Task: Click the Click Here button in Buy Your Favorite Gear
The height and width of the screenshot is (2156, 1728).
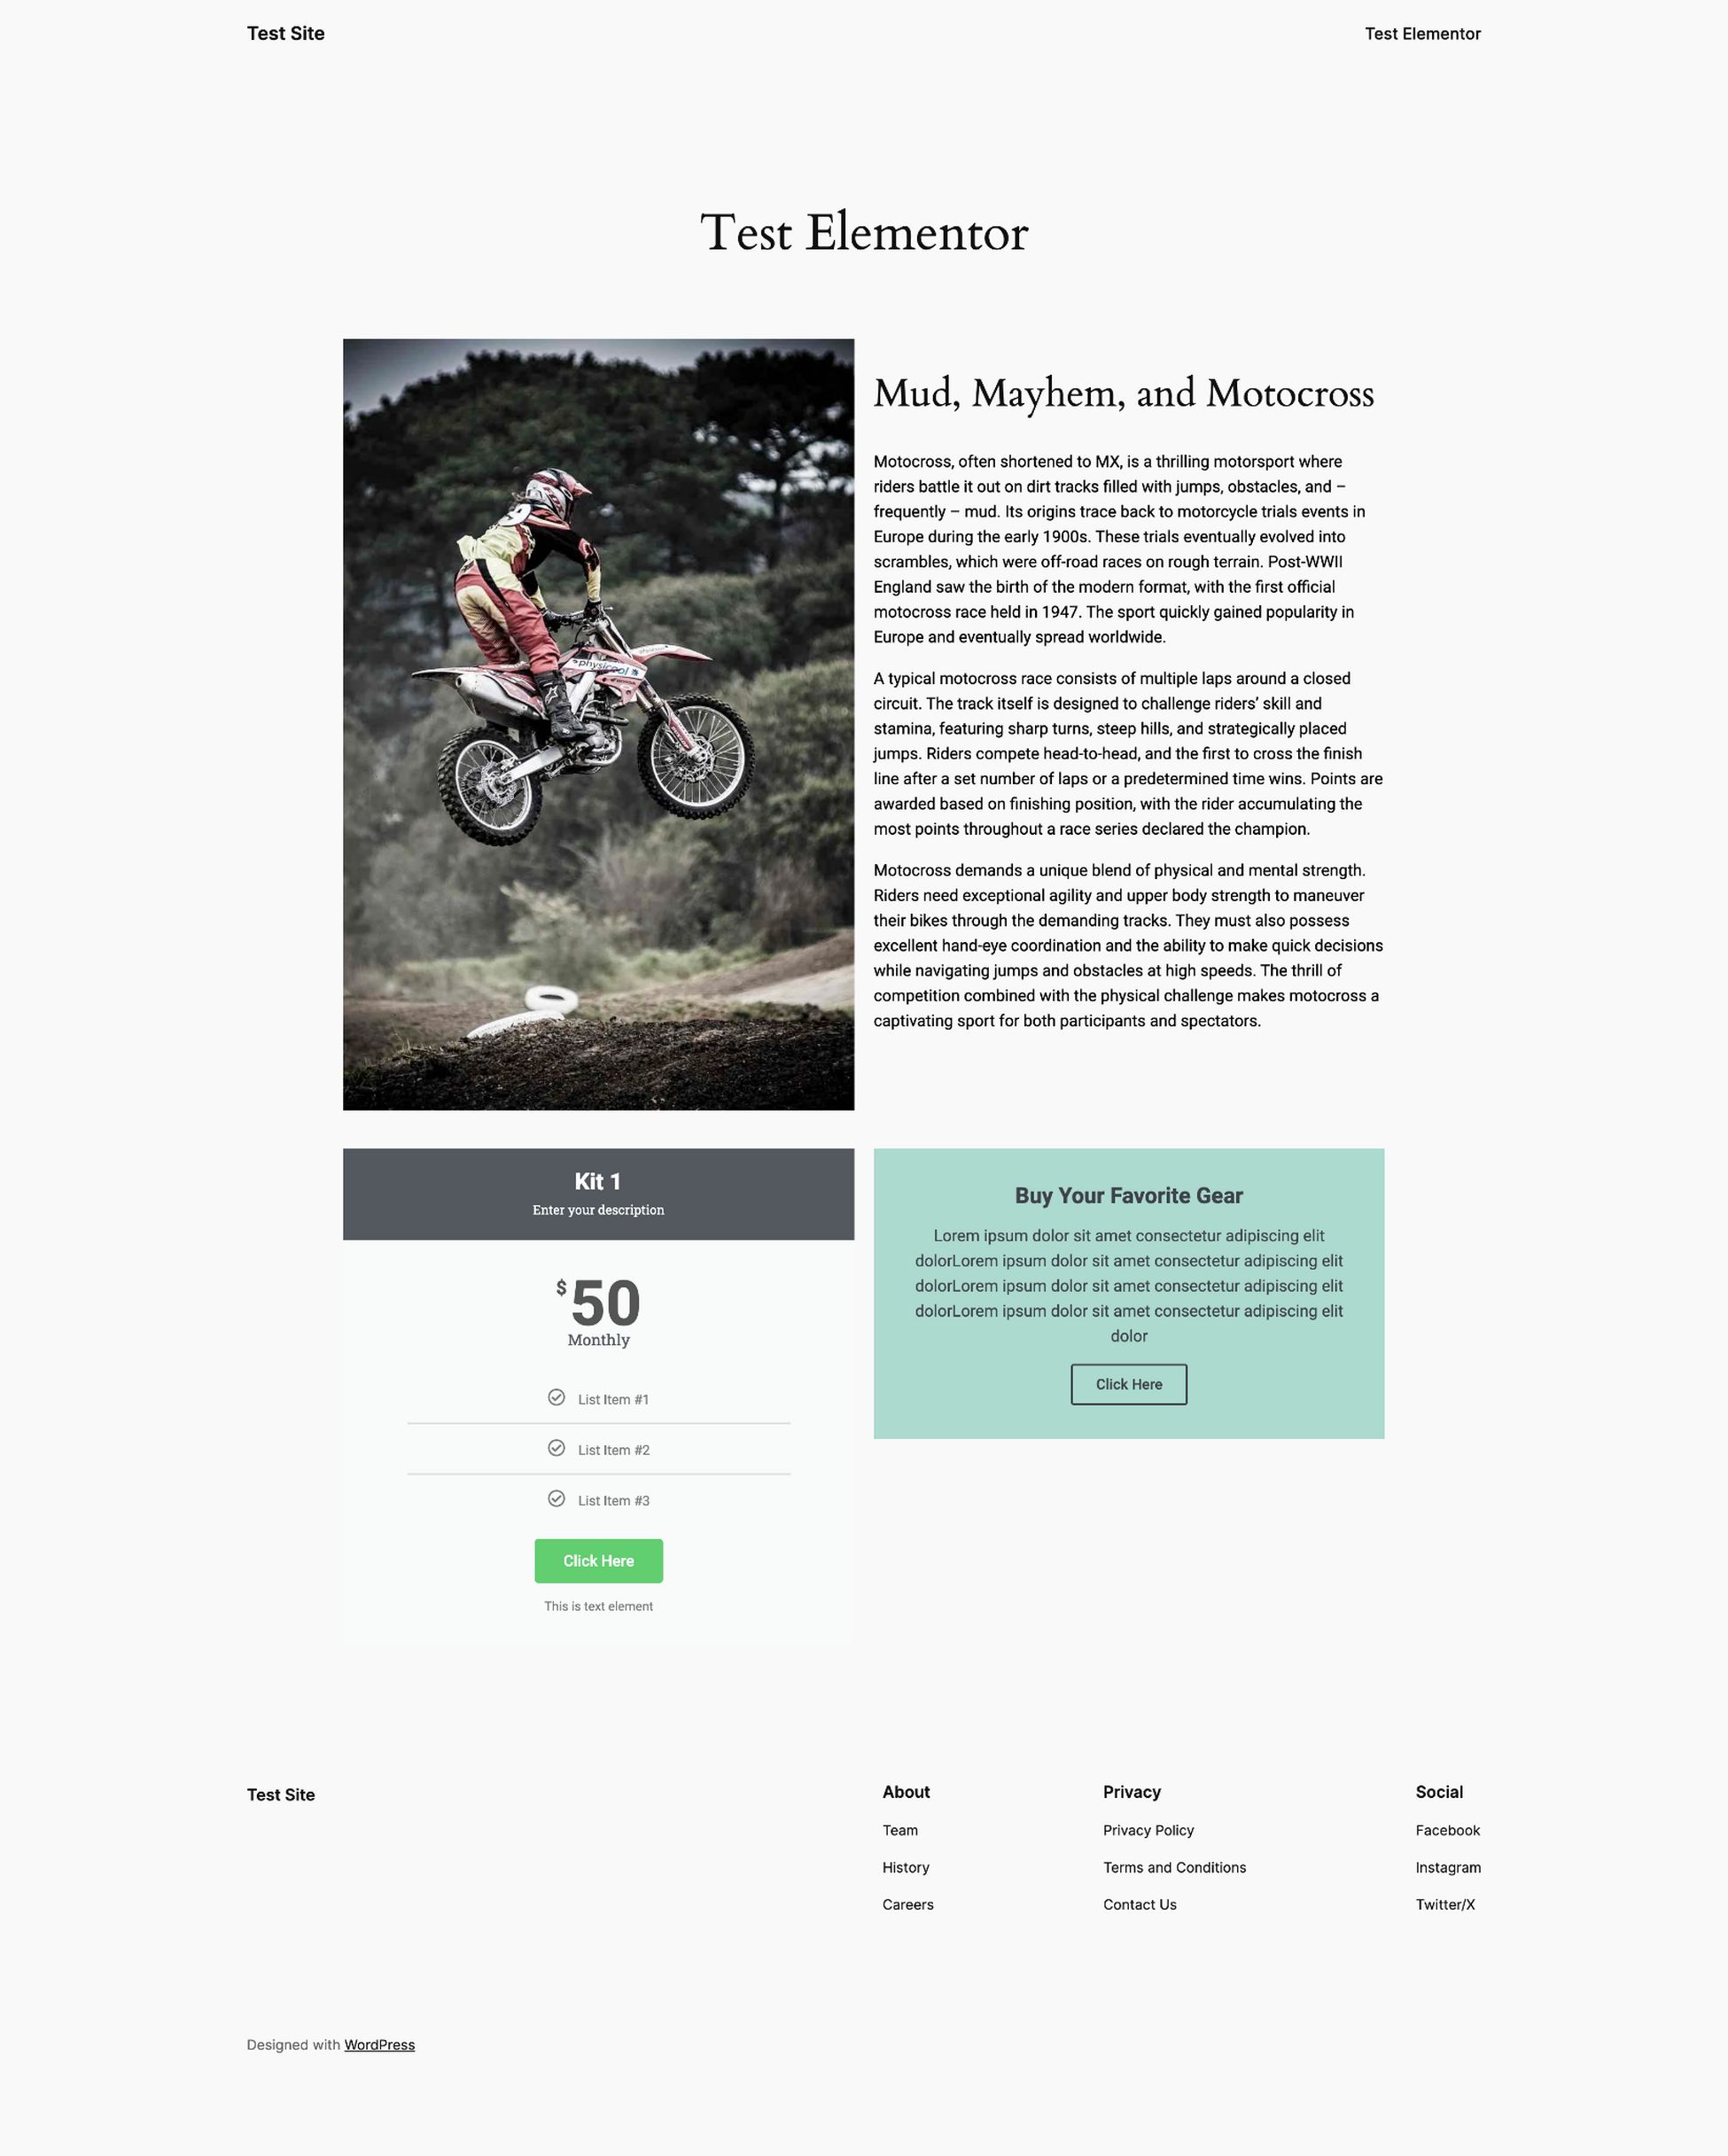Action: point(1128,1382)
